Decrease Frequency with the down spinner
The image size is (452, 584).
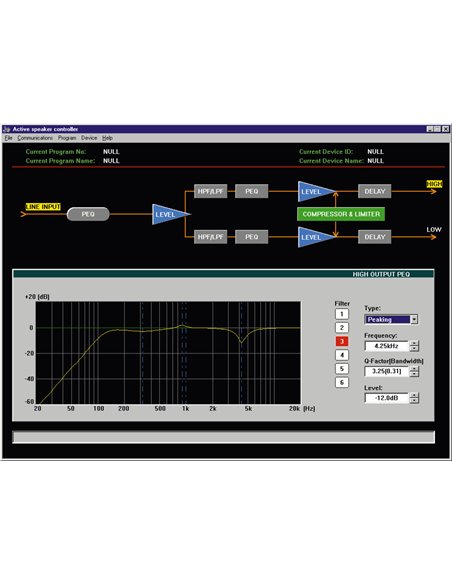click(x=414, y=349)
